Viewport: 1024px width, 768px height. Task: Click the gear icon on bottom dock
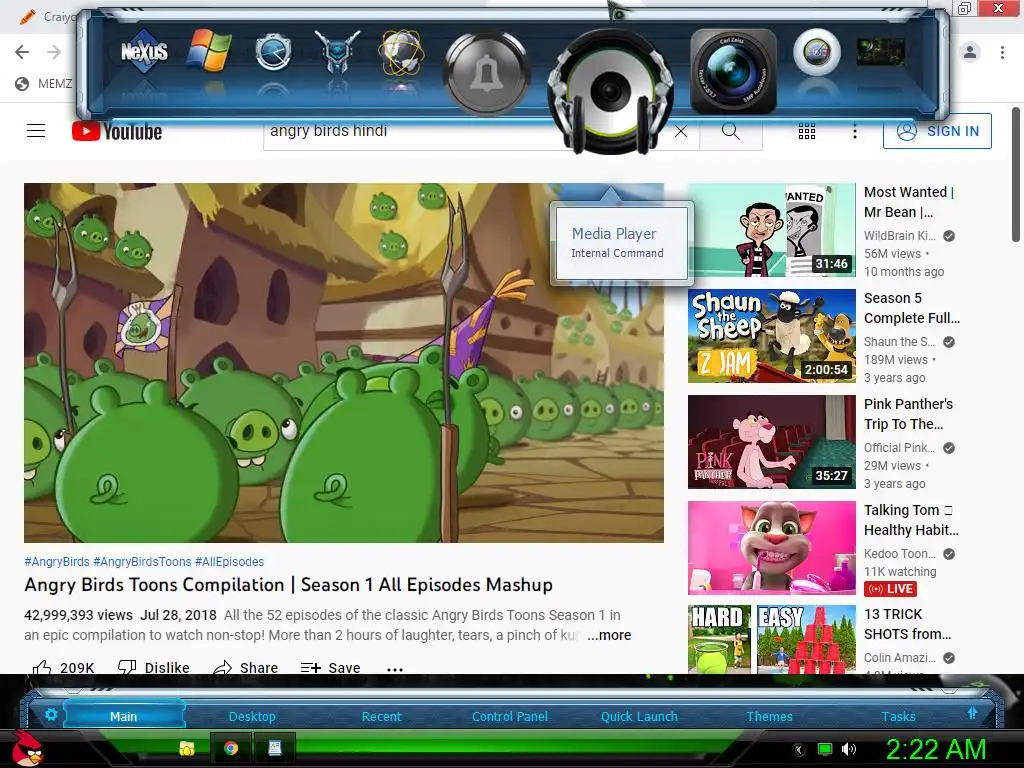point(51,714)
